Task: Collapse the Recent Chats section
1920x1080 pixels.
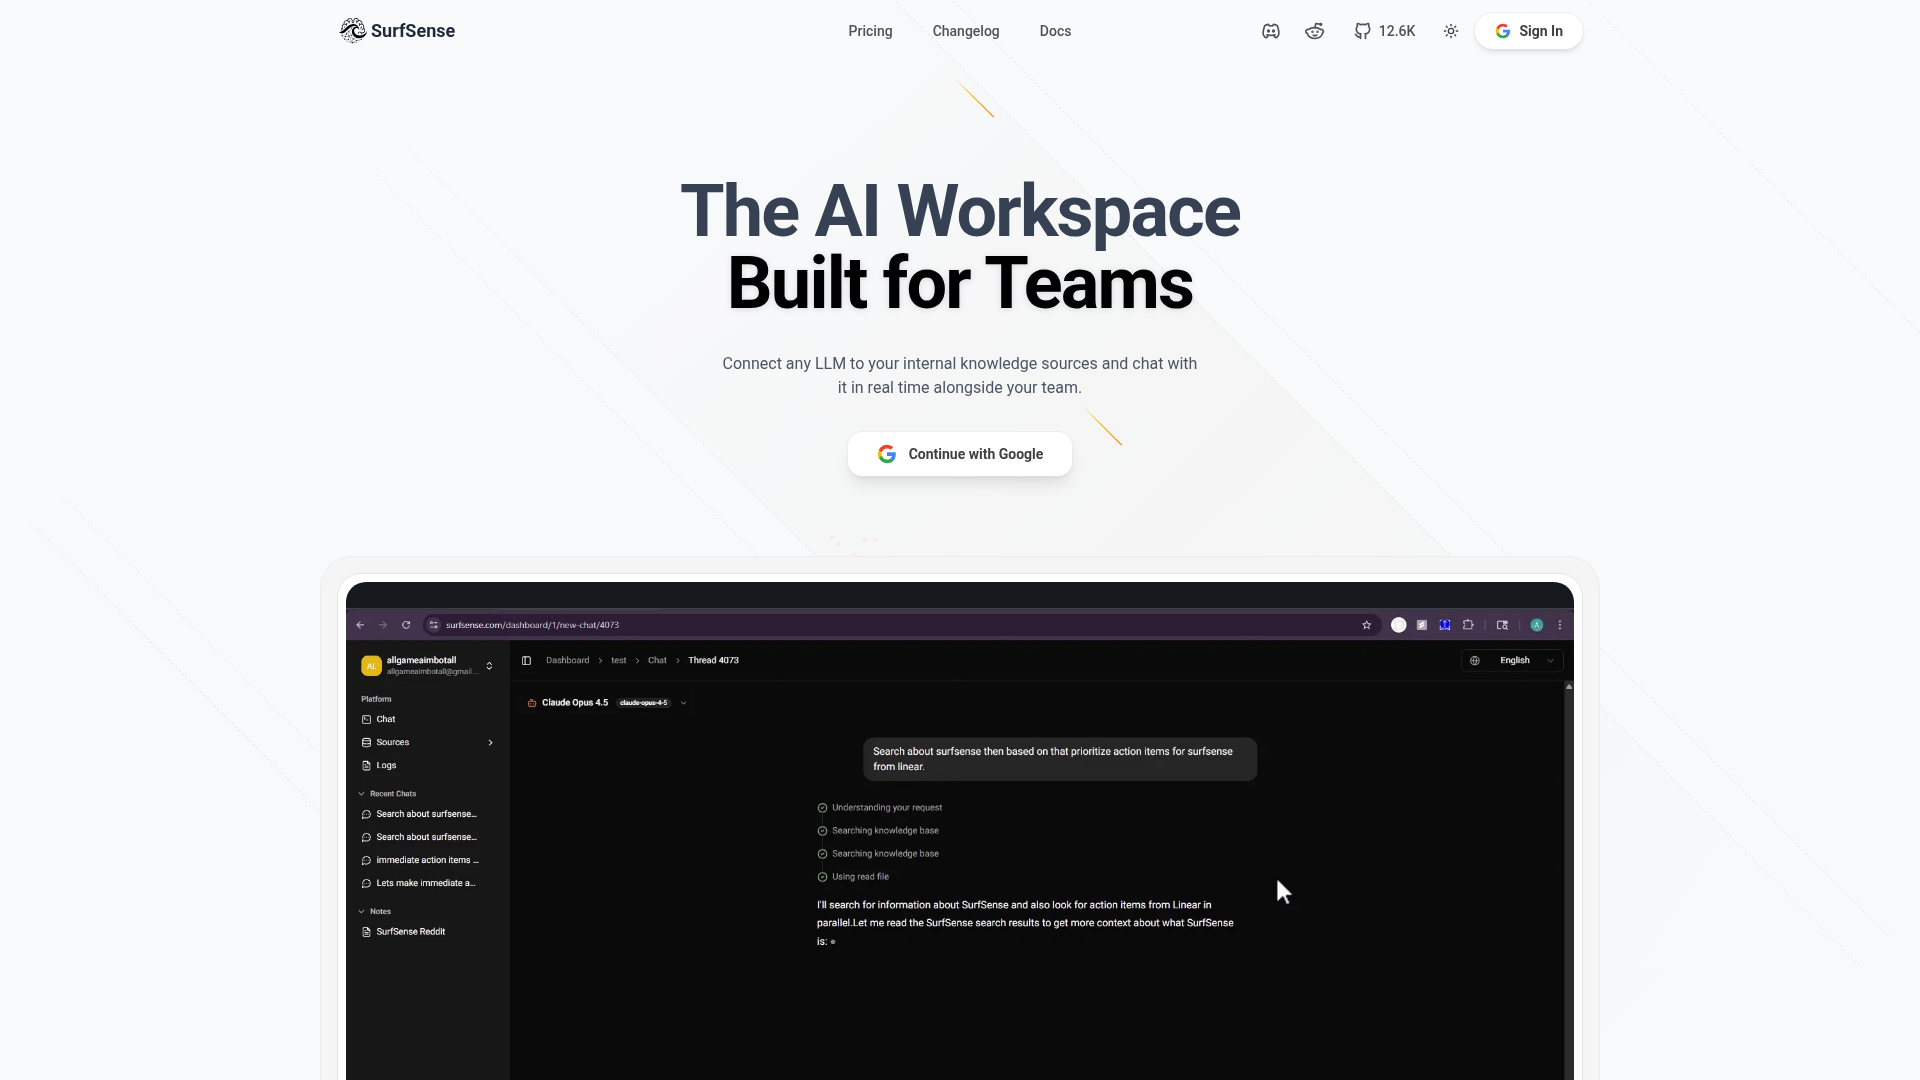Action: click(x=388, y=794)
